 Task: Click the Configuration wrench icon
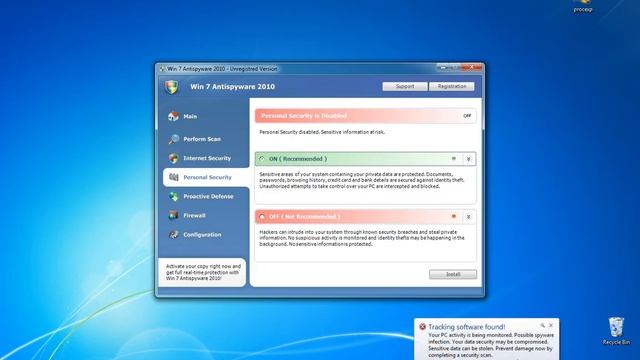pos(173,234)
